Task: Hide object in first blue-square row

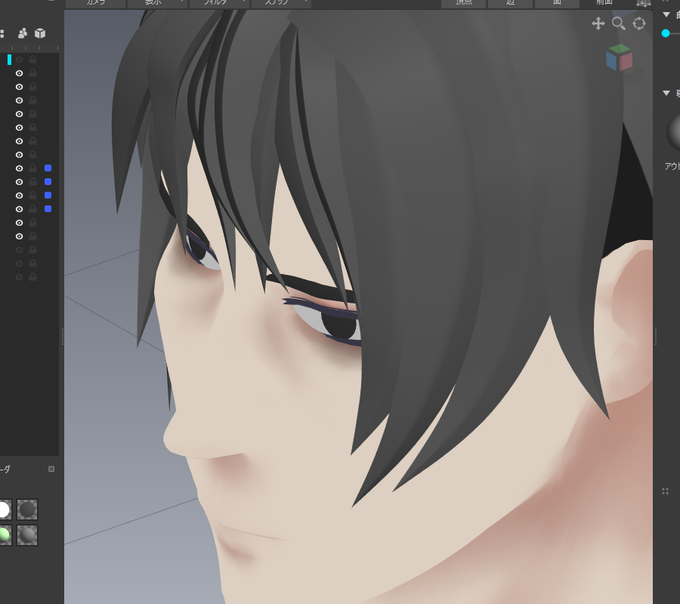Action: [19, 168]
